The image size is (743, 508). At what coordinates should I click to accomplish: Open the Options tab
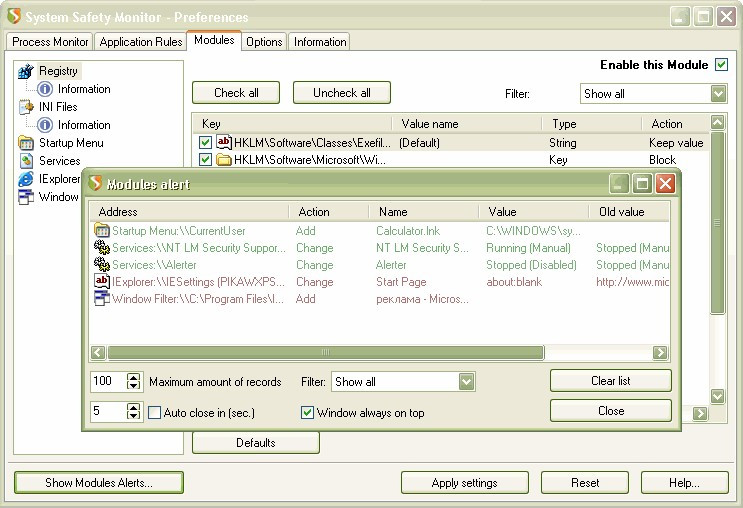pyautogui.click(x=264, y=42)
